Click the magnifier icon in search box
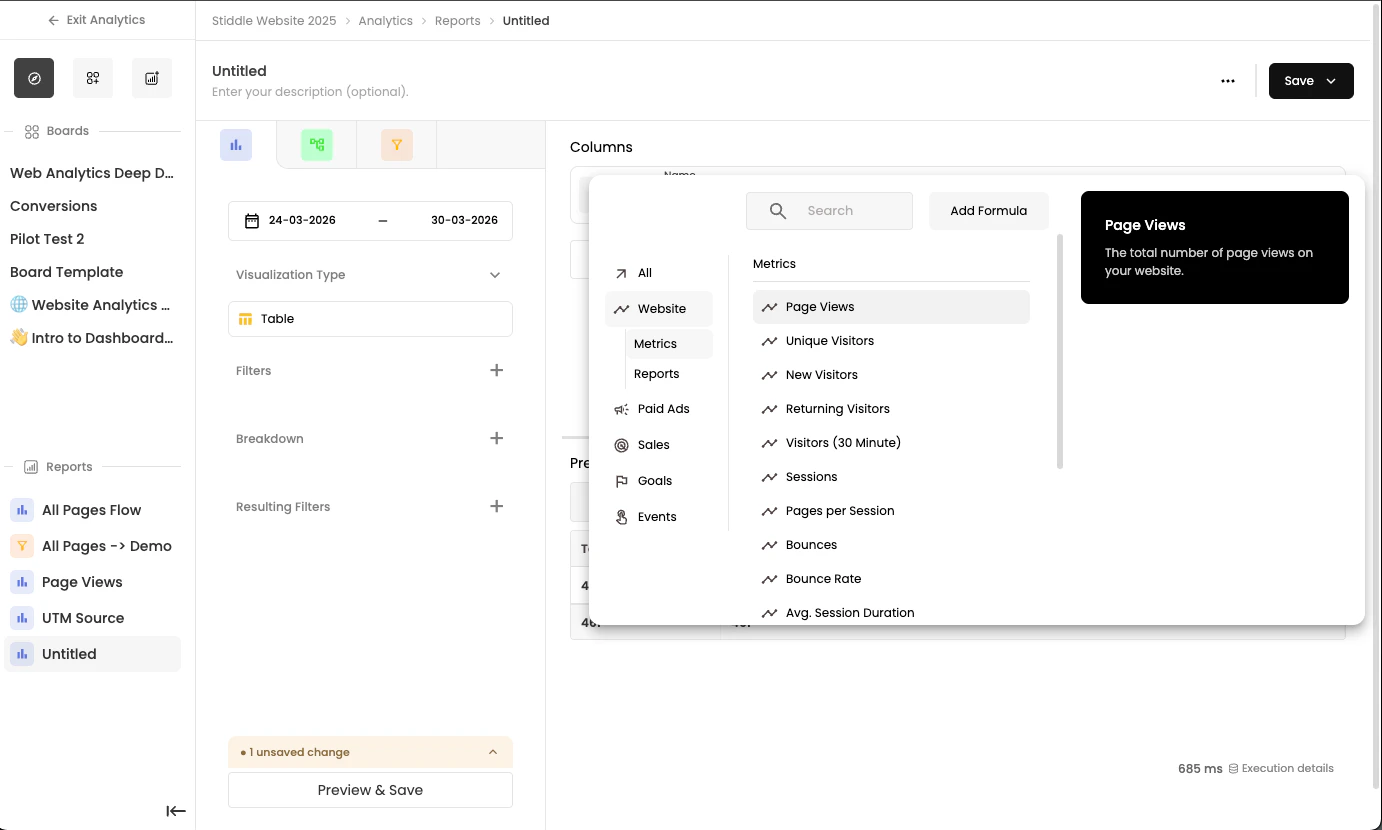This screenshot has height=830, width=1382. tap(778, 211)
